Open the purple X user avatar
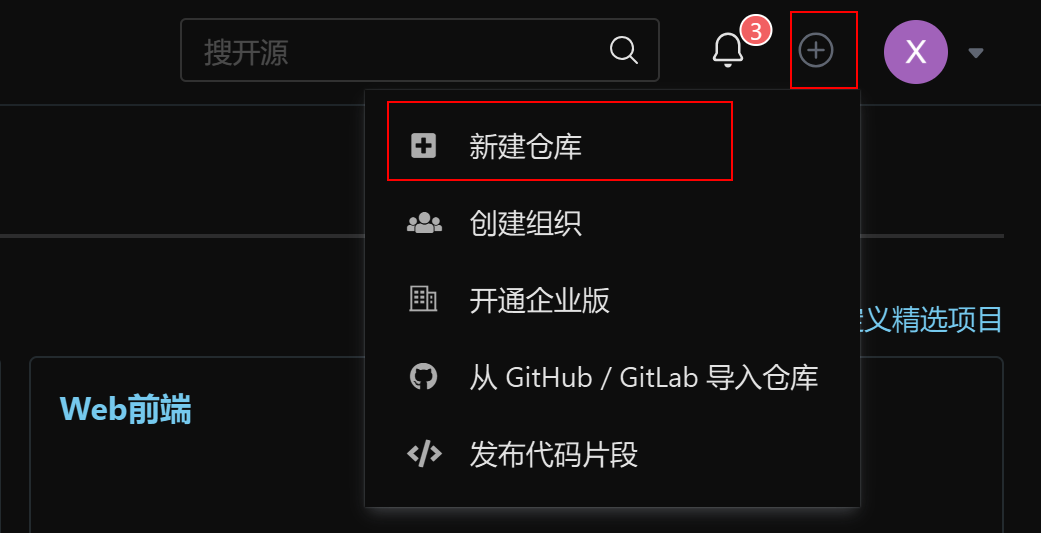 (x=916, y=52)
